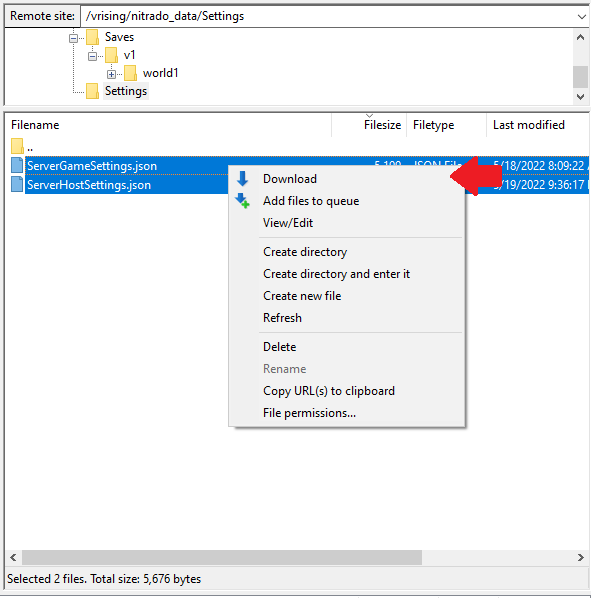
Task: Click the Download arrow icon in context menu
Action: (242, 178)
